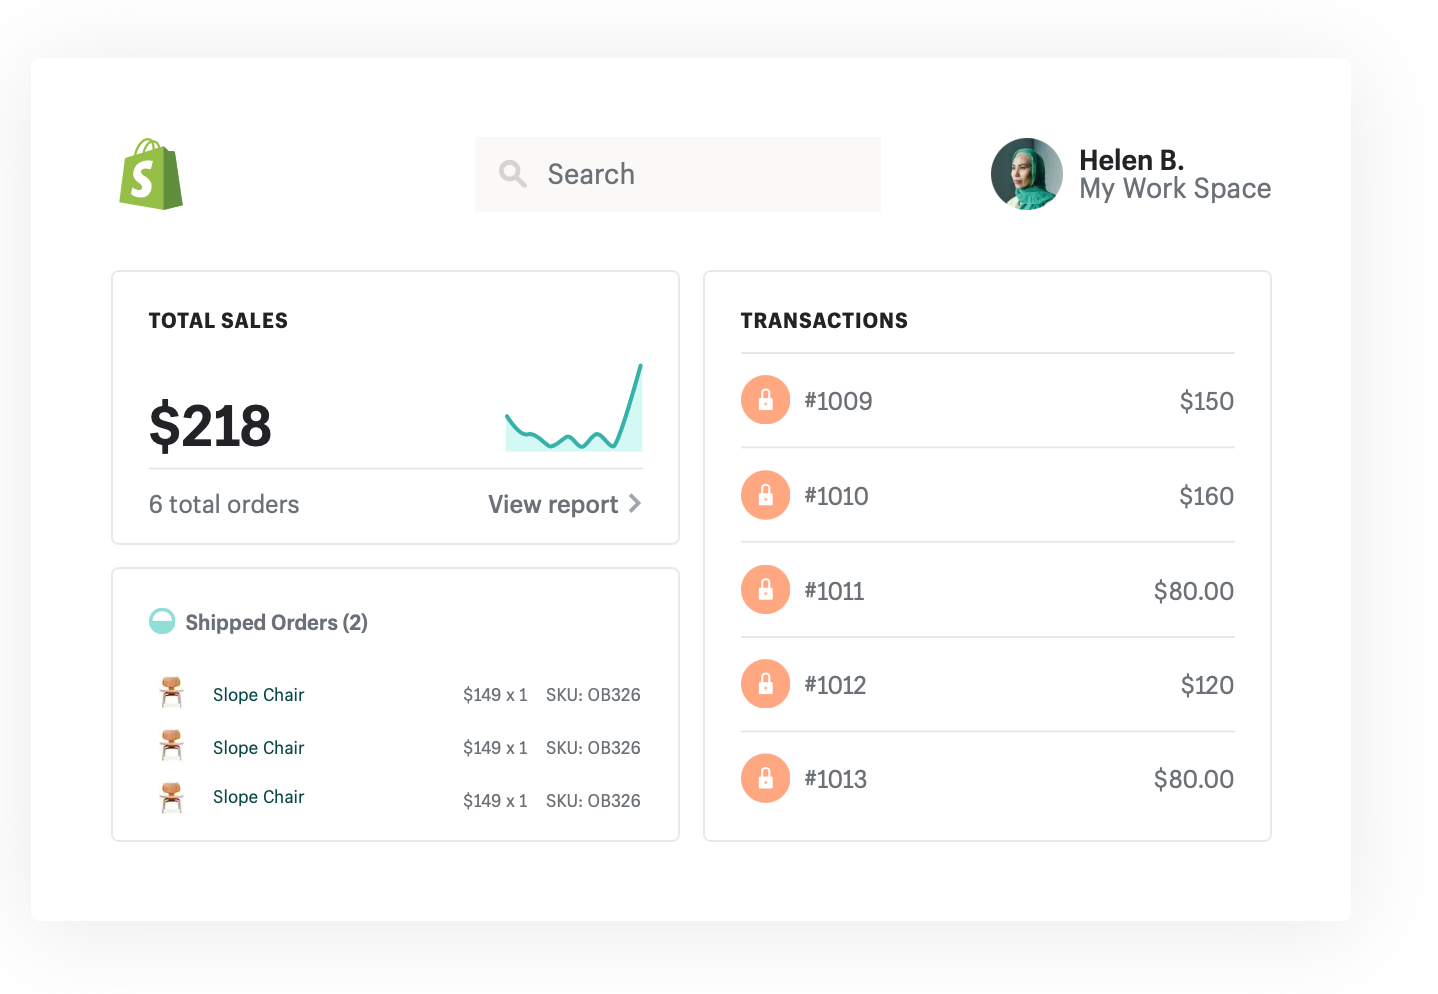Click the Shipped Orders status icon
This screenshot has height=994, width=1438.
(x=162, y=622)
